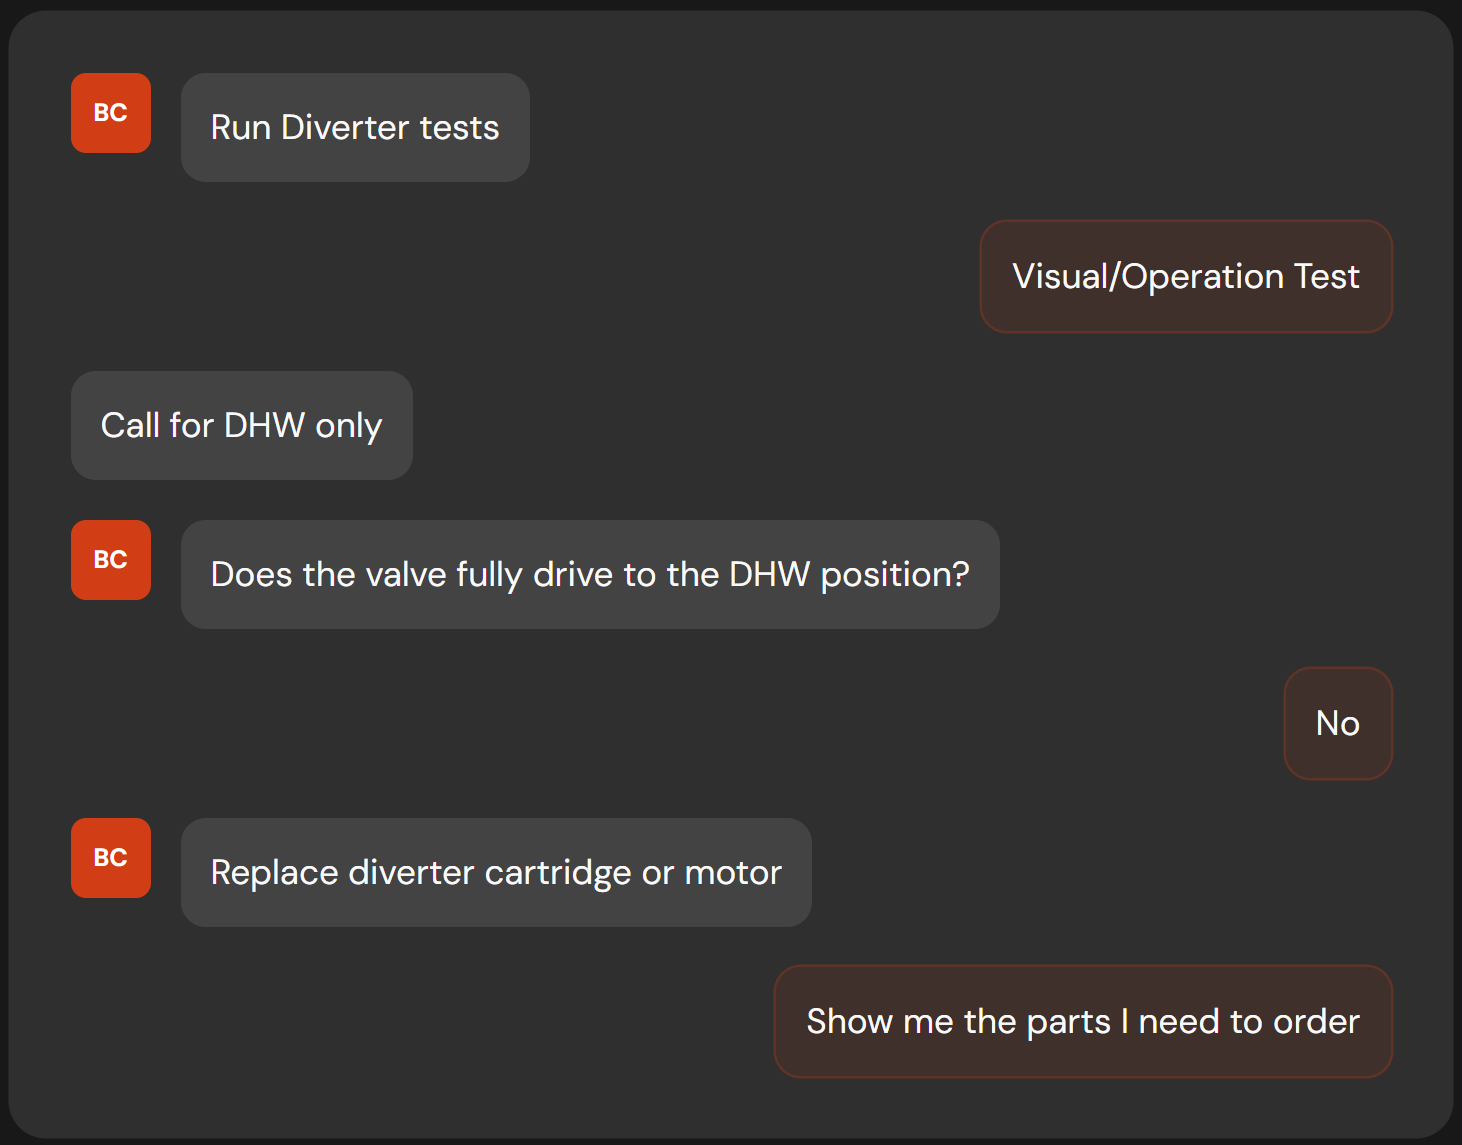Screen dimensions: 1462x1145
Task: Select the Run Diverter tests message bubble
Action: pyautogui.click(x=355, y=128)
